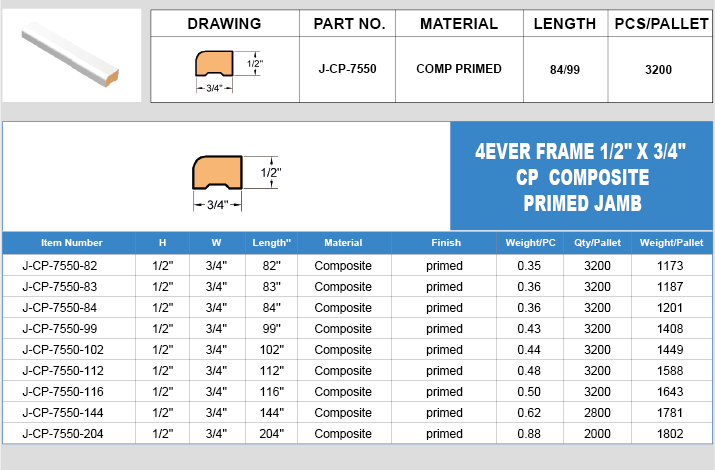Click the 0.88 weight per piece value
The image size is (715, 470).
[x=529, y=434]
